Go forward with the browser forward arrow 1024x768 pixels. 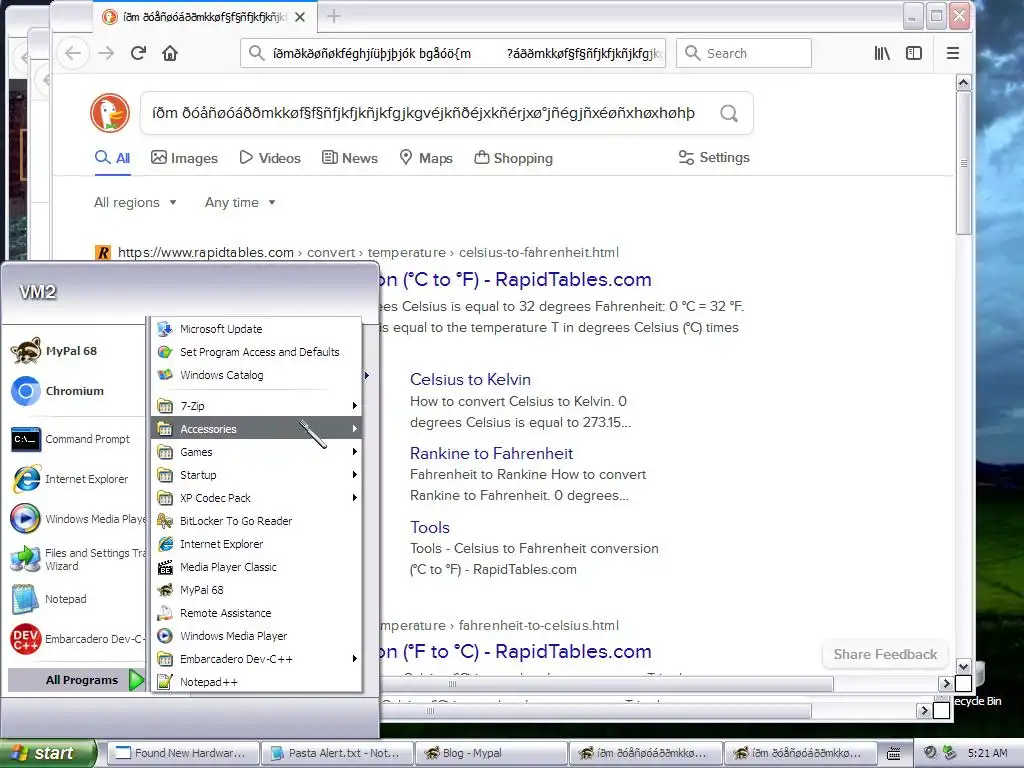coord(106,53)
